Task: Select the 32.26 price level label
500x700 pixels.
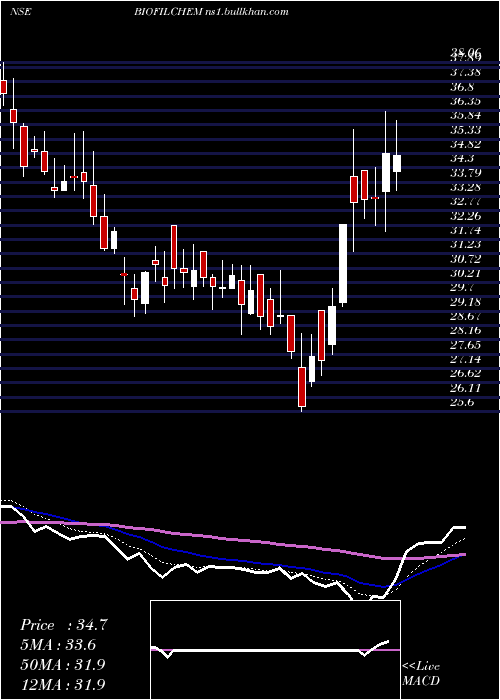Action: (466, 216)
